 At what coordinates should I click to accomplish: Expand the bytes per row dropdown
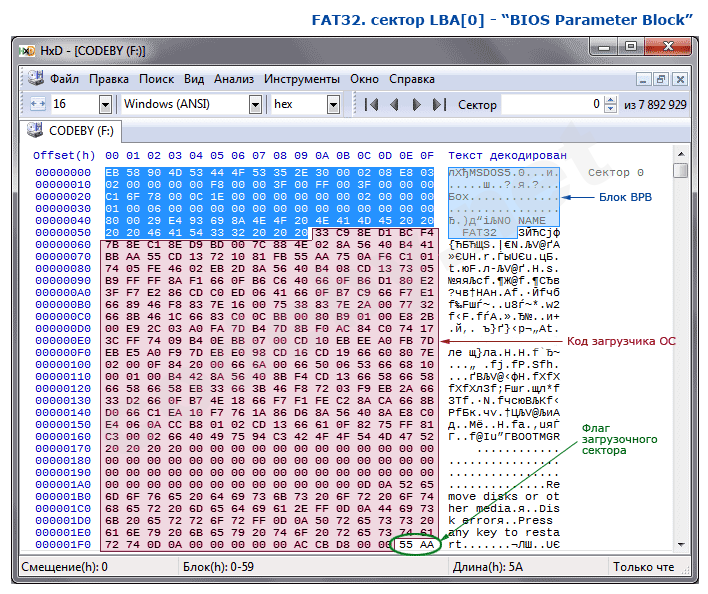(105, 104)
